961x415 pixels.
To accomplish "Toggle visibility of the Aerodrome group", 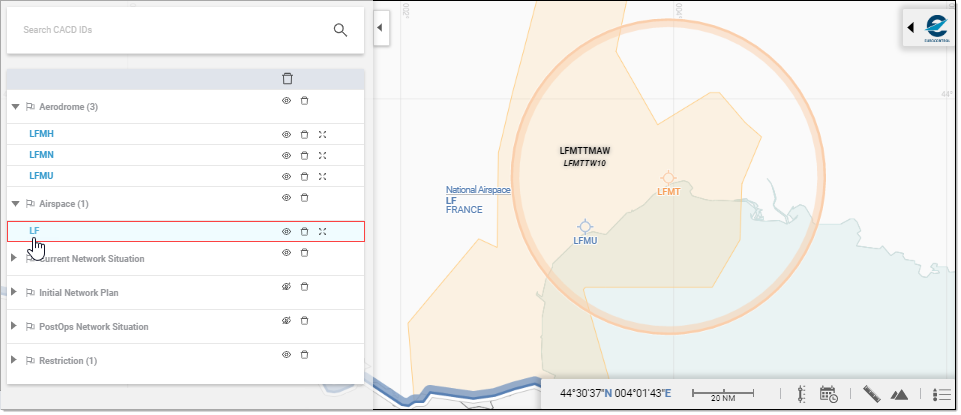I will pyautogui.click(x=286, y=100).
